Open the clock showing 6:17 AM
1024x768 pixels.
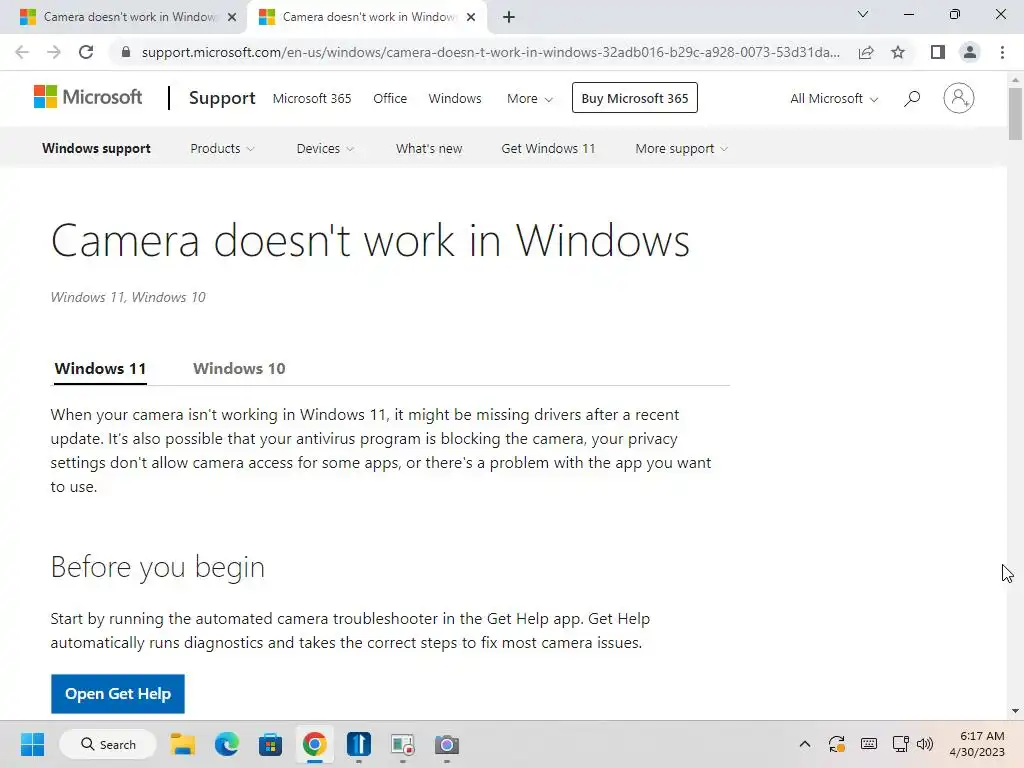point(977,744)
